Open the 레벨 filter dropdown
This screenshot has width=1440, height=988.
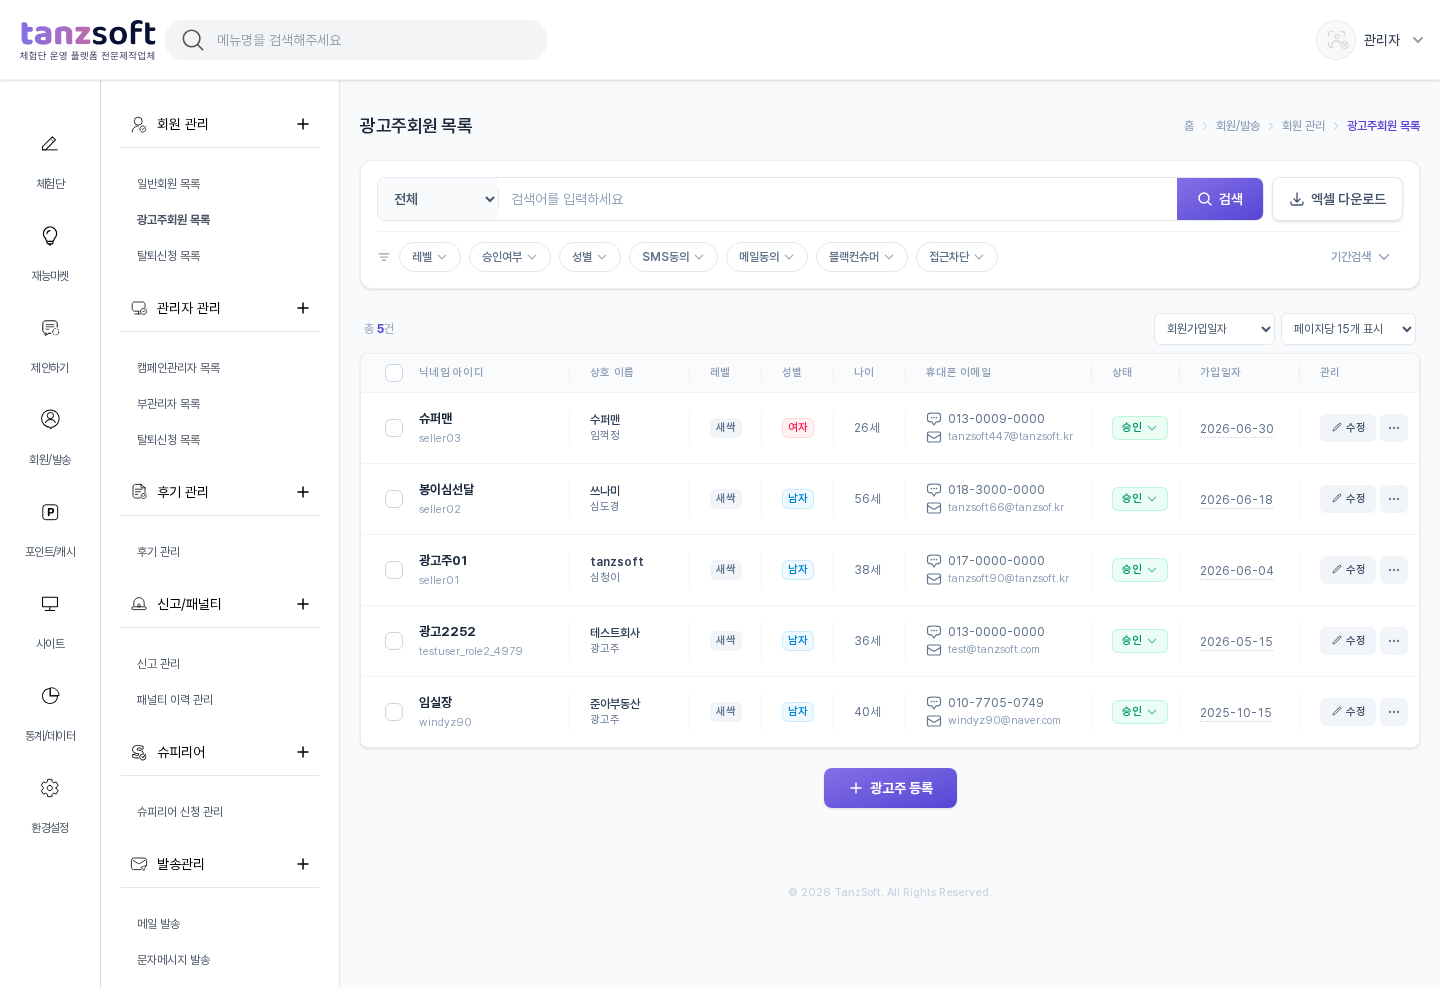(430, 257)
